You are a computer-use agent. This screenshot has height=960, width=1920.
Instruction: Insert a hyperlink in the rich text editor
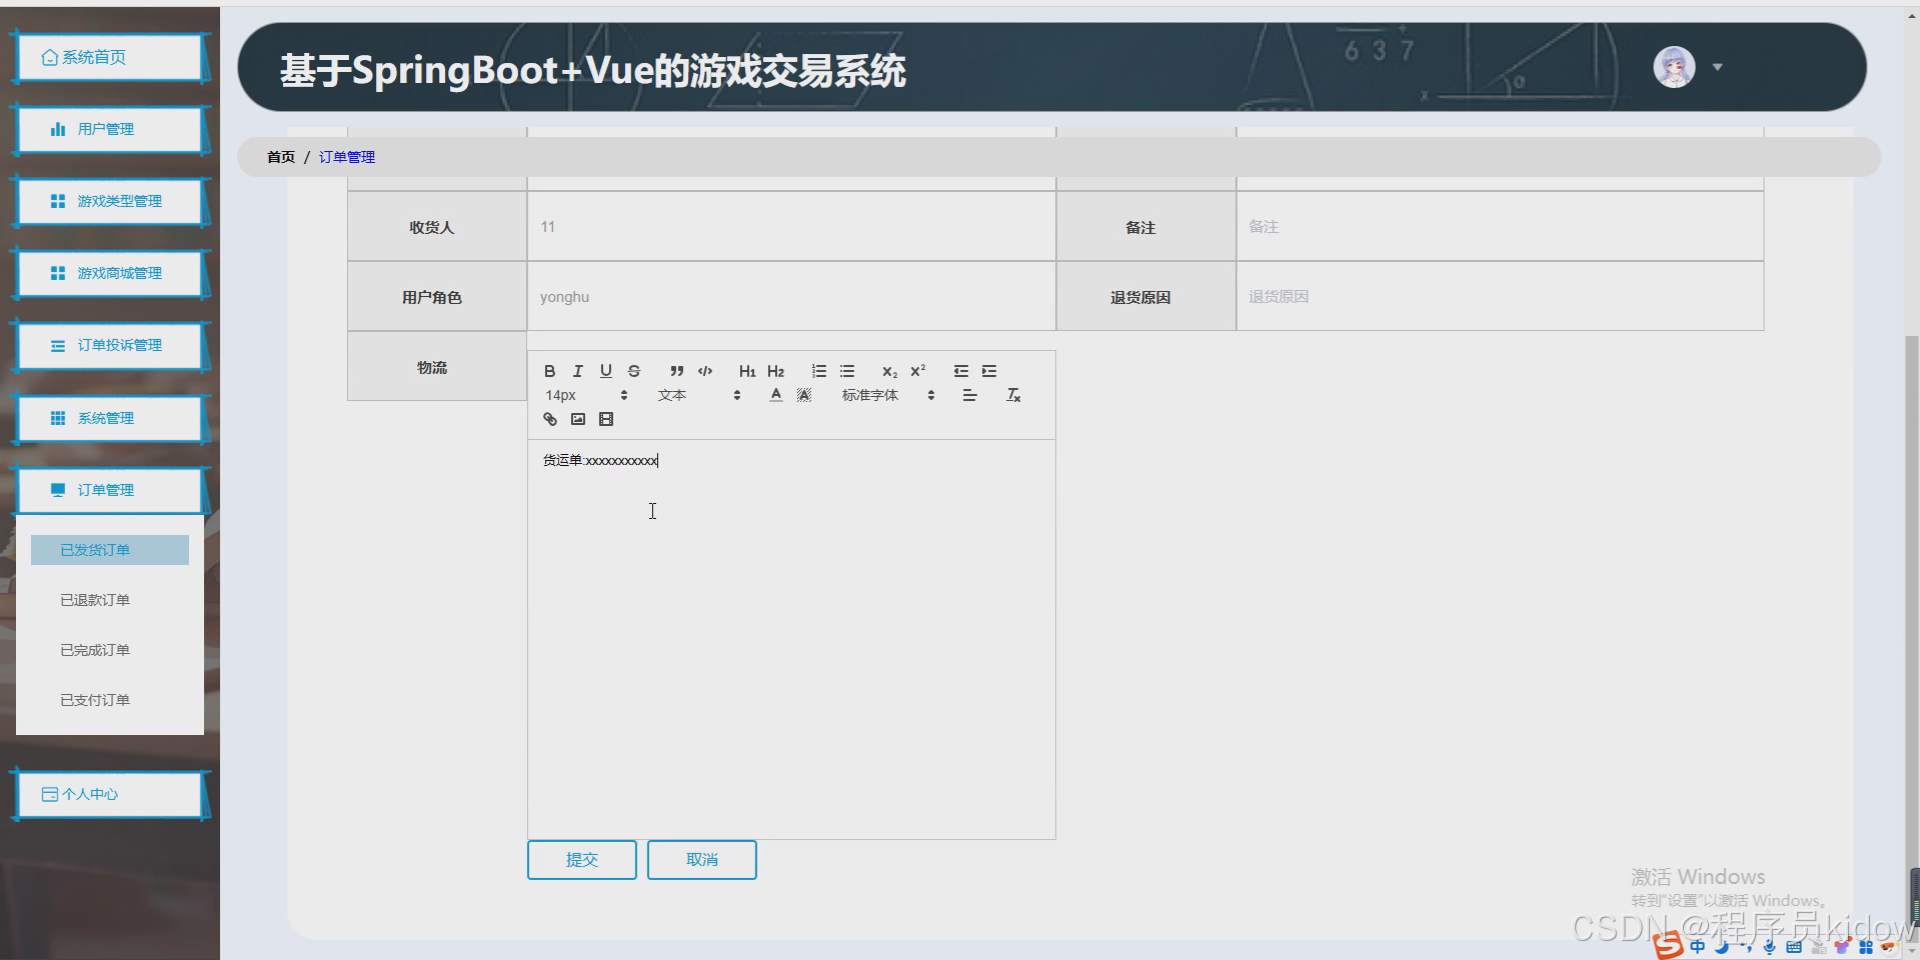pyautogui.click(x=549, y=419)
